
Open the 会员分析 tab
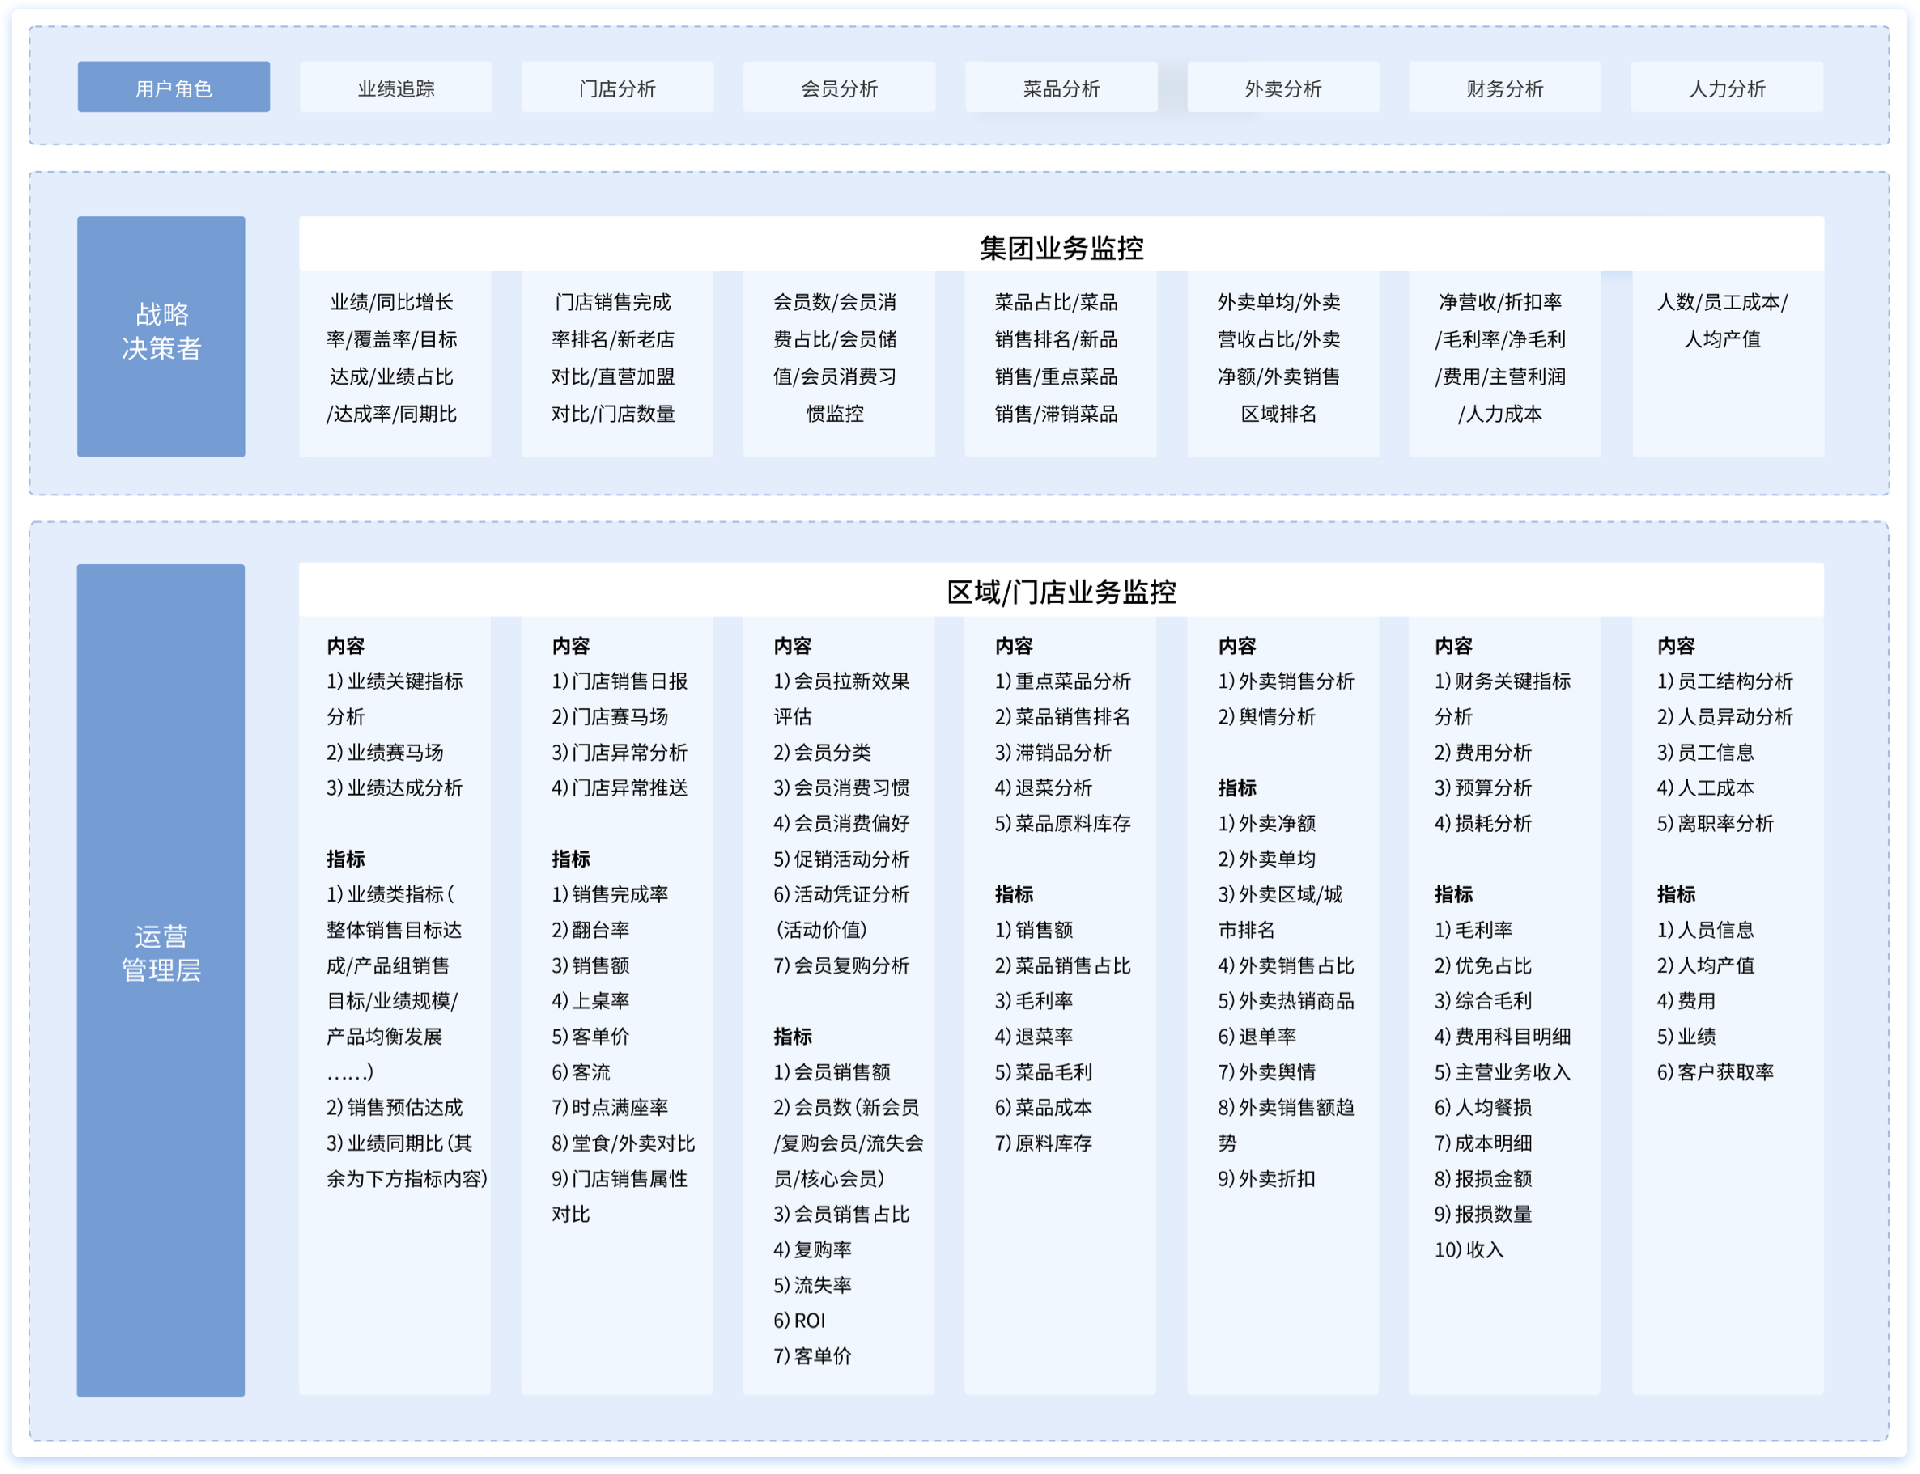click(x=838, y=88)
